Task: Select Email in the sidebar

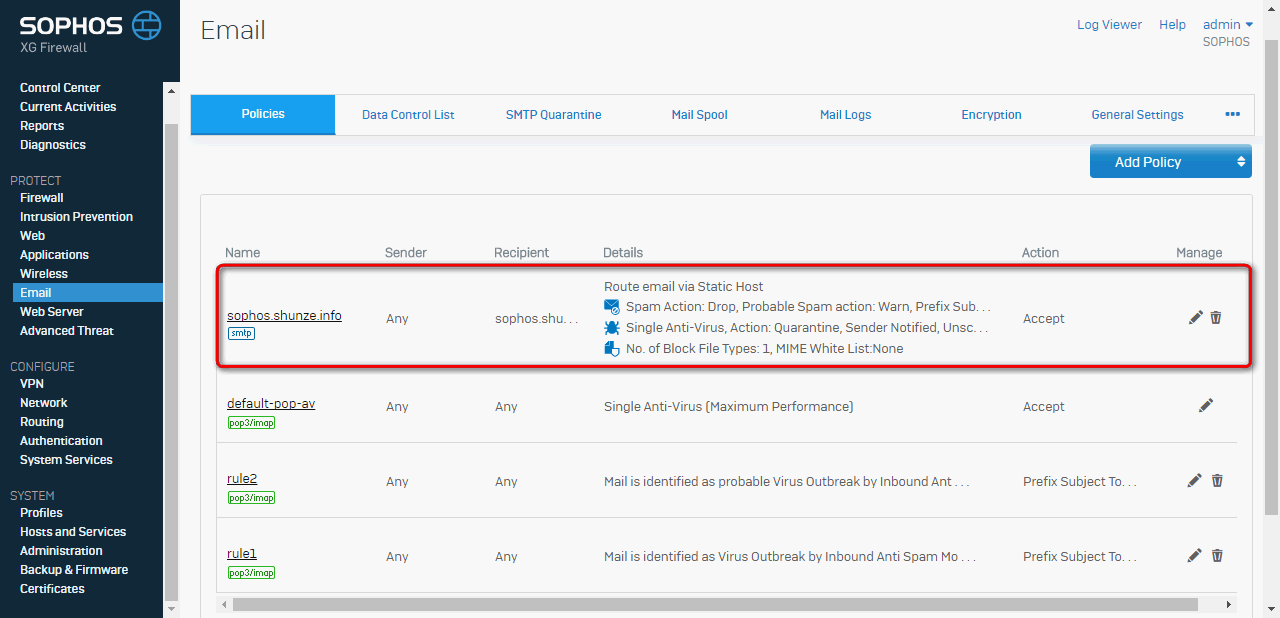Action: tap(88, 293)
